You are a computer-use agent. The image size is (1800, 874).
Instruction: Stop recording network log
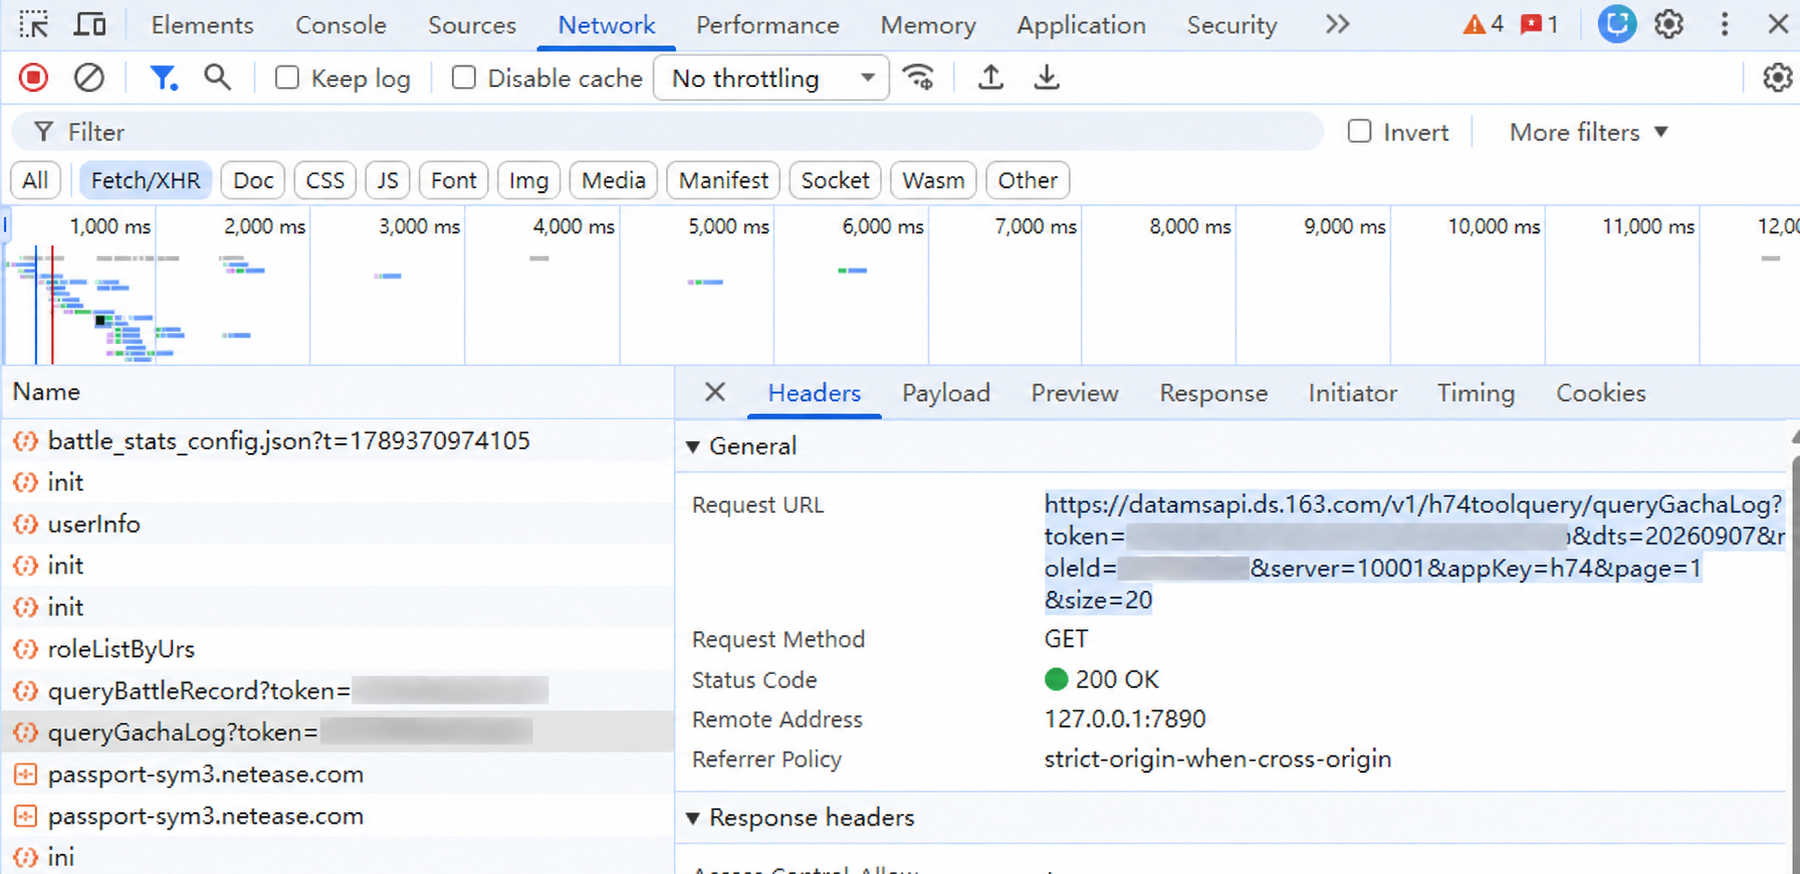pos(33,77)
